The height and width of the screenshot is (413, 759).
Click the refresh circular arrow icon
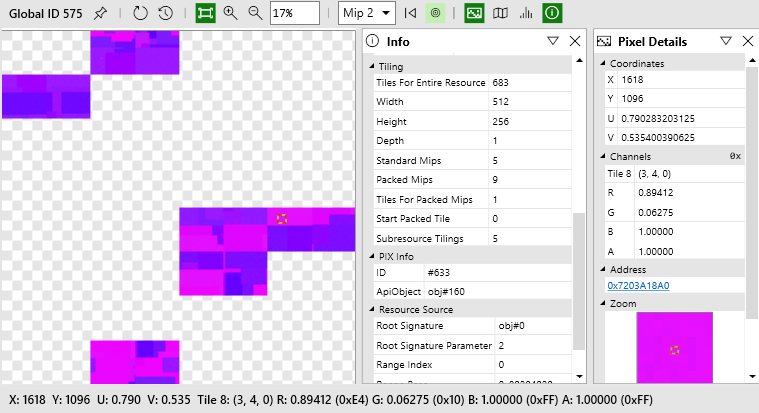140,13
